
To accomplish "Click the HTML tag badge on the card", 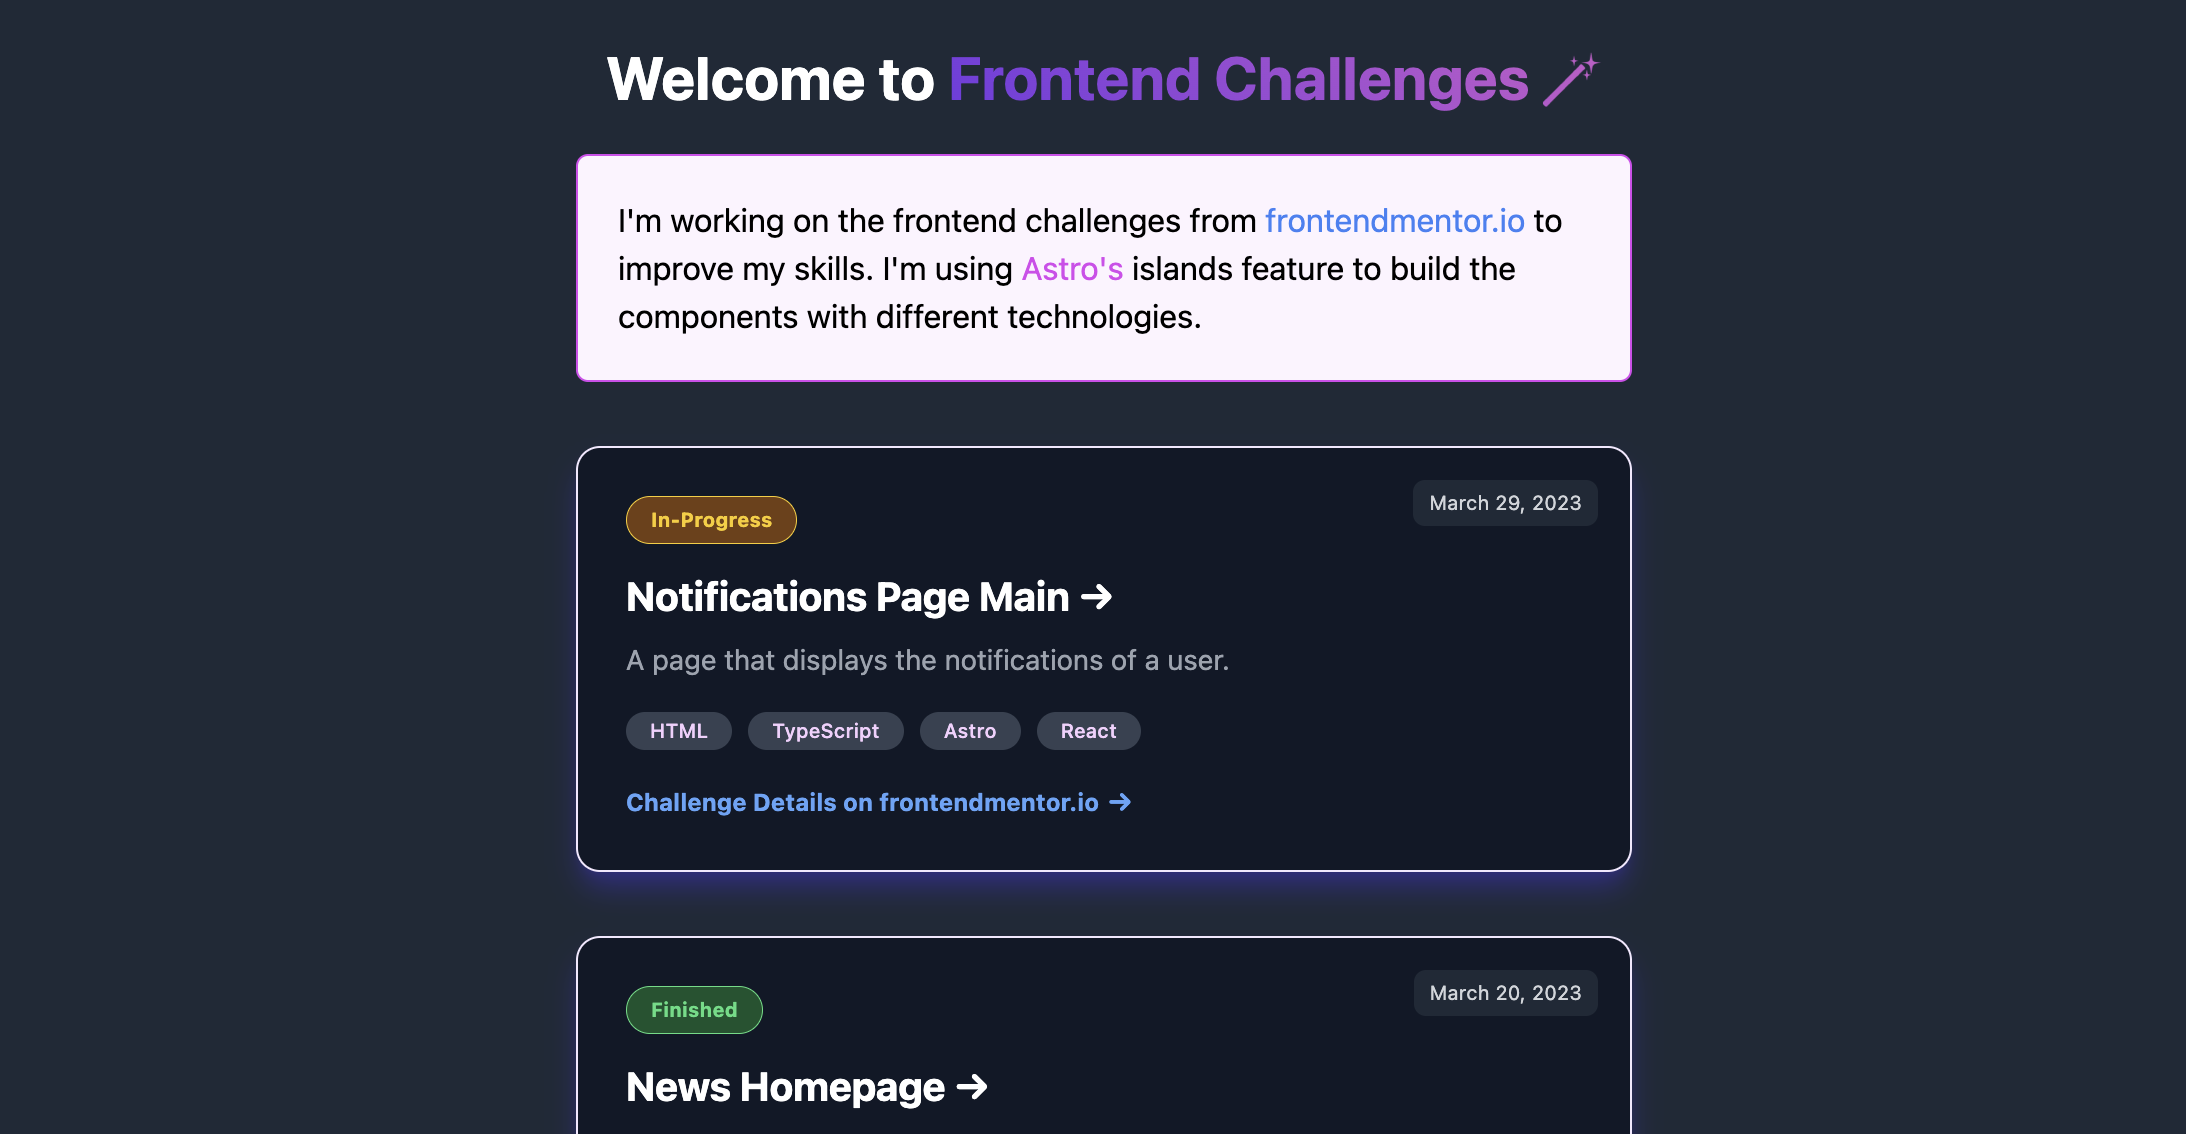I will point(680,730).
